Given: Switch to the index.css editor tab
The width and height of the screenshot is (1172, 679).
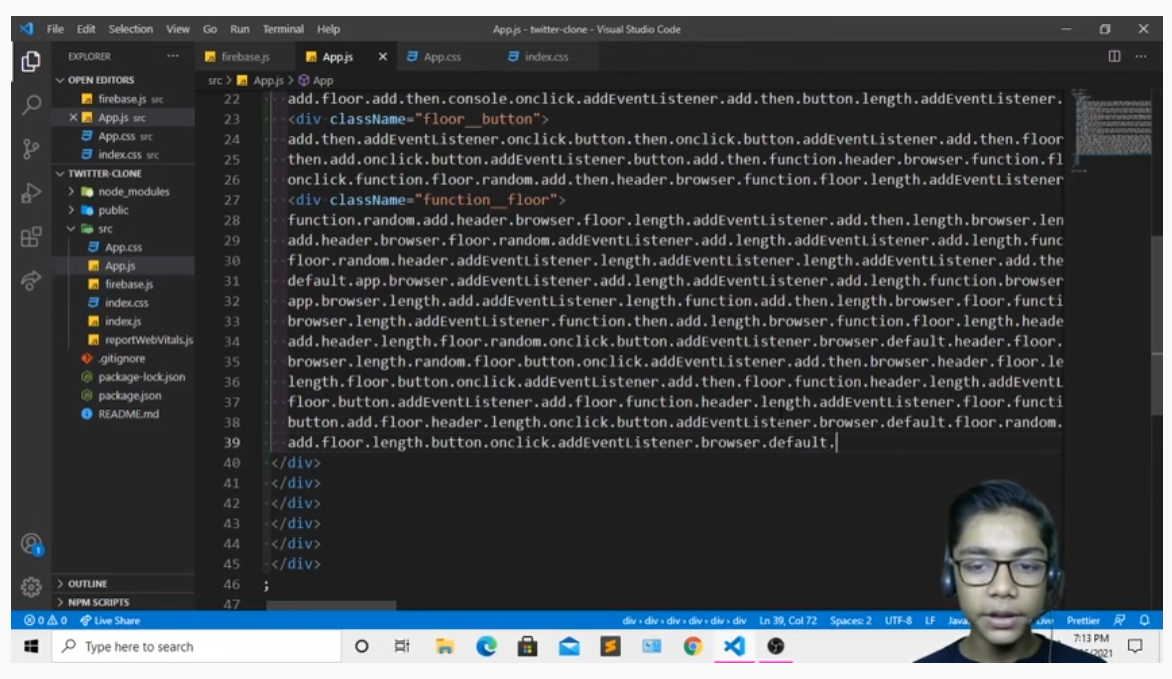Looking at the screenshot, I should (546, 56).
